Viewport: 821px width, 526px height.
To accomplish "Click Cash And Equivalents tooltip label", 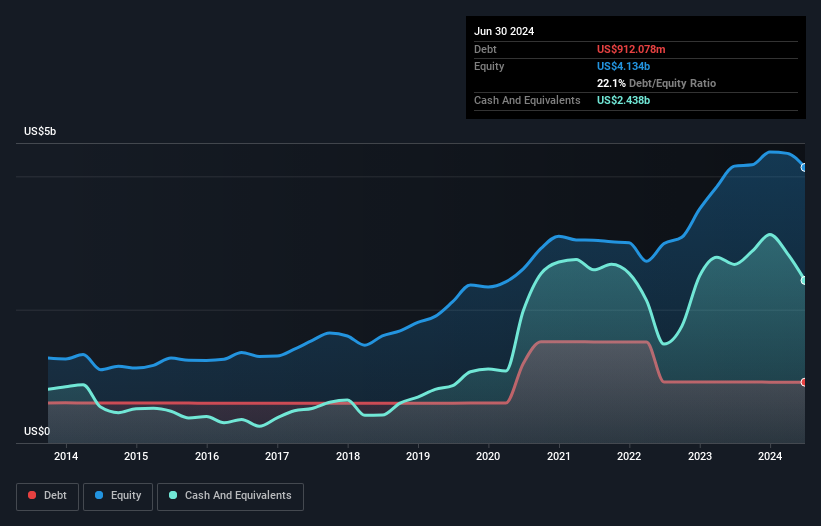I will click(527, 100).
